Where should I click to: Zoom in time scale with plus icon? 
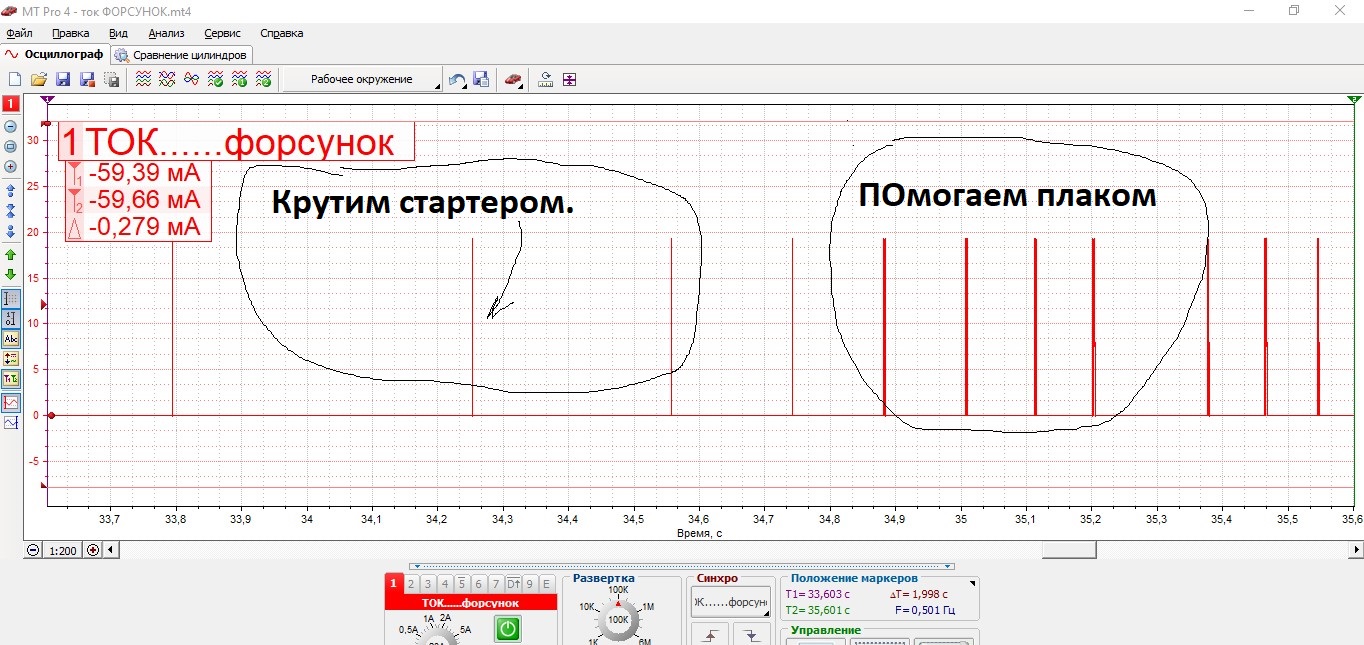(x=93, y=550)
